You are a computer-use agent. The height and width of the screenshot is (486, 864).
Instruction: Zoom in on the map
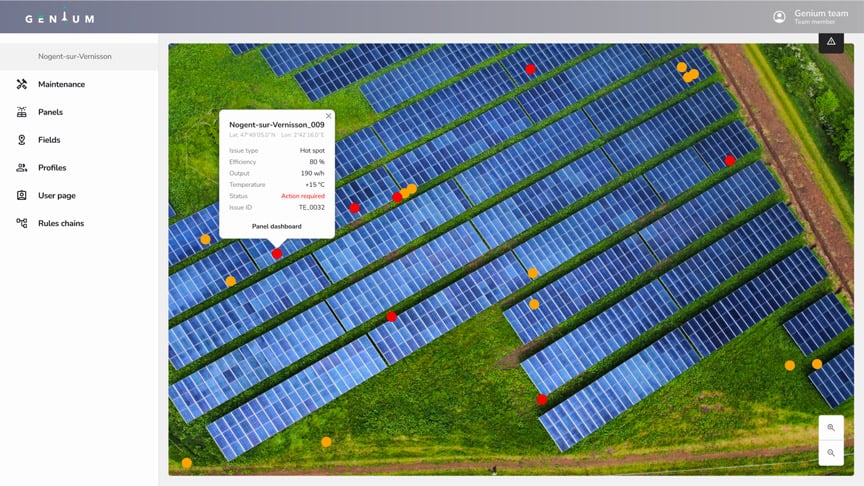(831, 428)
